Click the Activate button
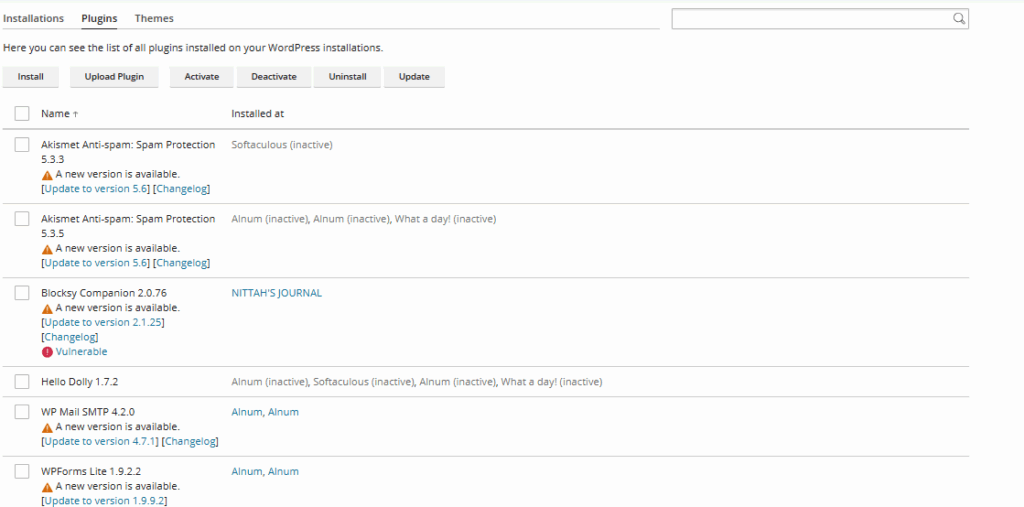 point(202,76)
